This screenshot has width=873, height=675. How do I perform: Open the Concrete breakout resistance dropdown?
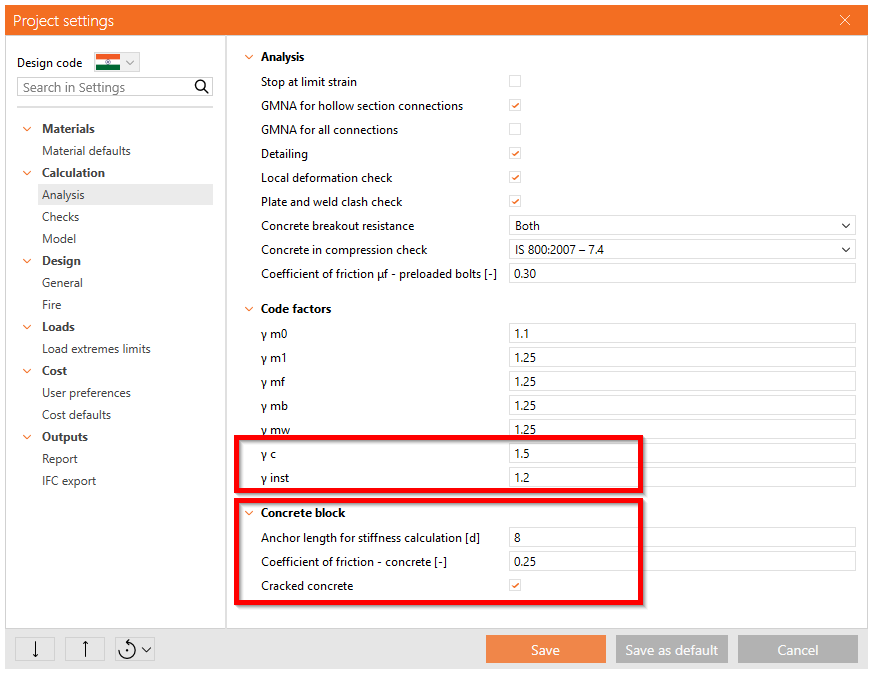pyautogui.click(x=682, y=226)
